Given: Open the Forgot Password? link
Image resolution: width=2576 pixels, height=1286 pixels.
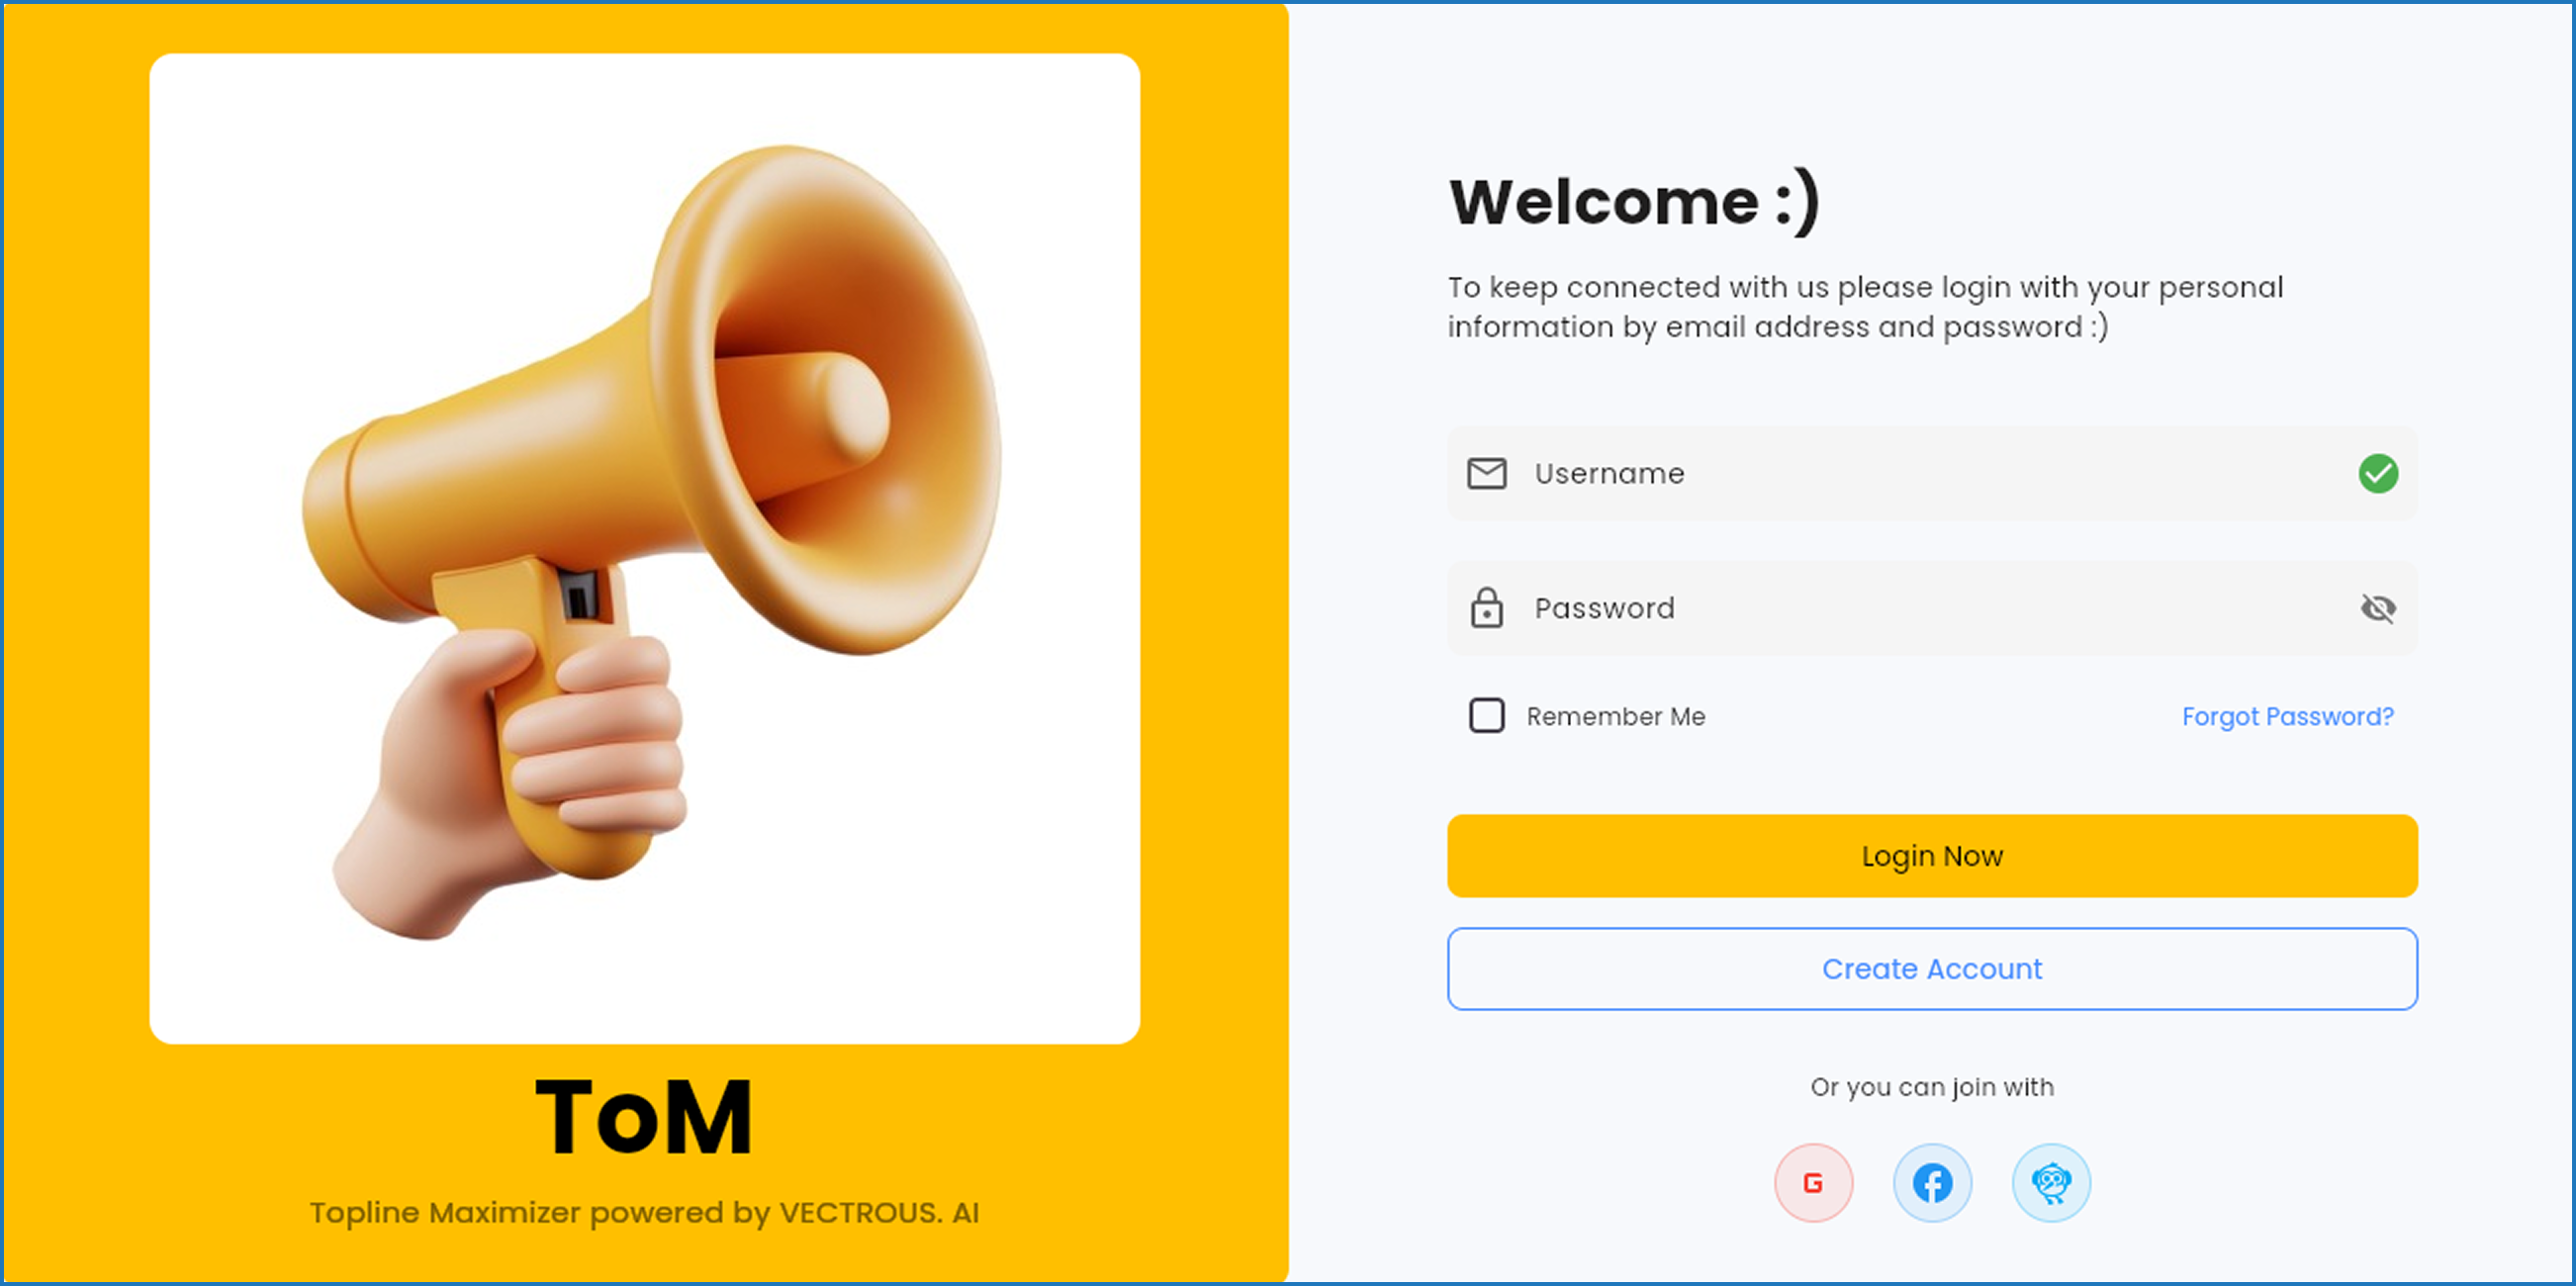Looking at the screenshot, I should 2287,716.
